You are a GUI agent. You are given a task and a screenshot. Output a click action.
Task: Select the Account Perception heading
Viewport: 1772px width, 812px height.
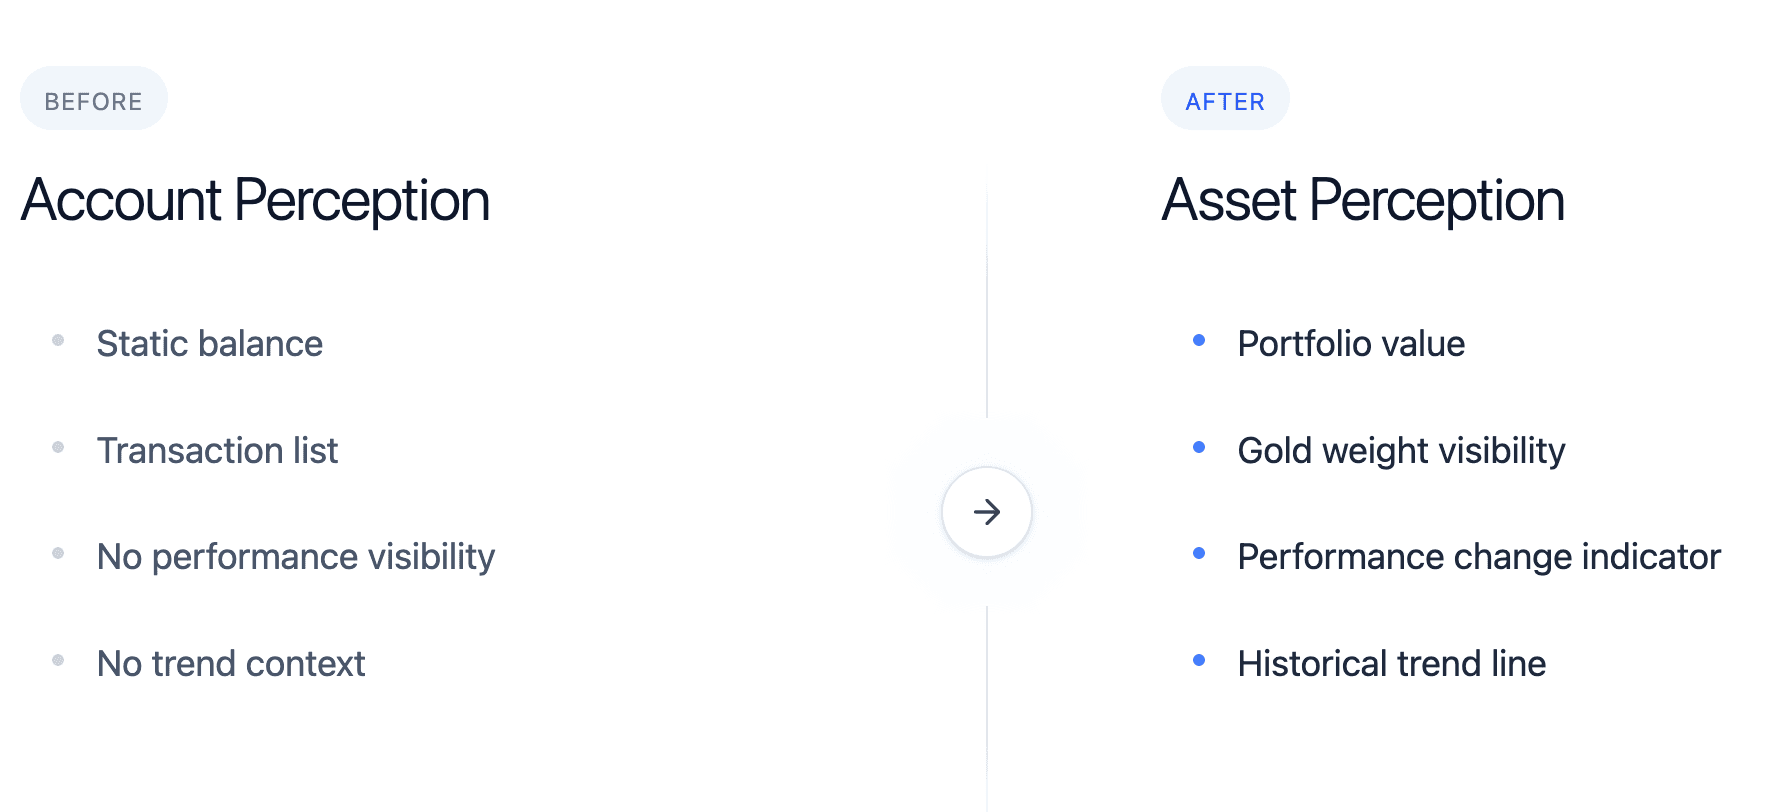tap(255, 200)
